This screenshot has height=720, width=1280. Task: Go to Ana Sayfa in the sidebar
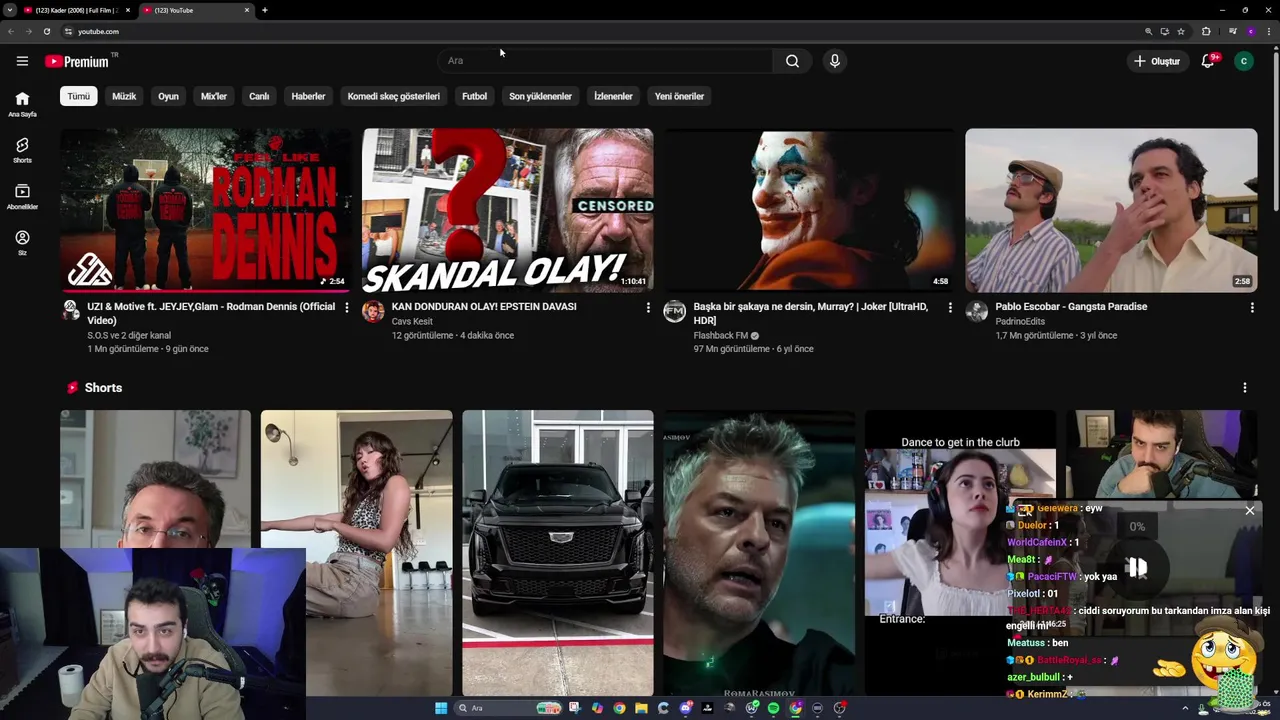(x=22, y=103)
